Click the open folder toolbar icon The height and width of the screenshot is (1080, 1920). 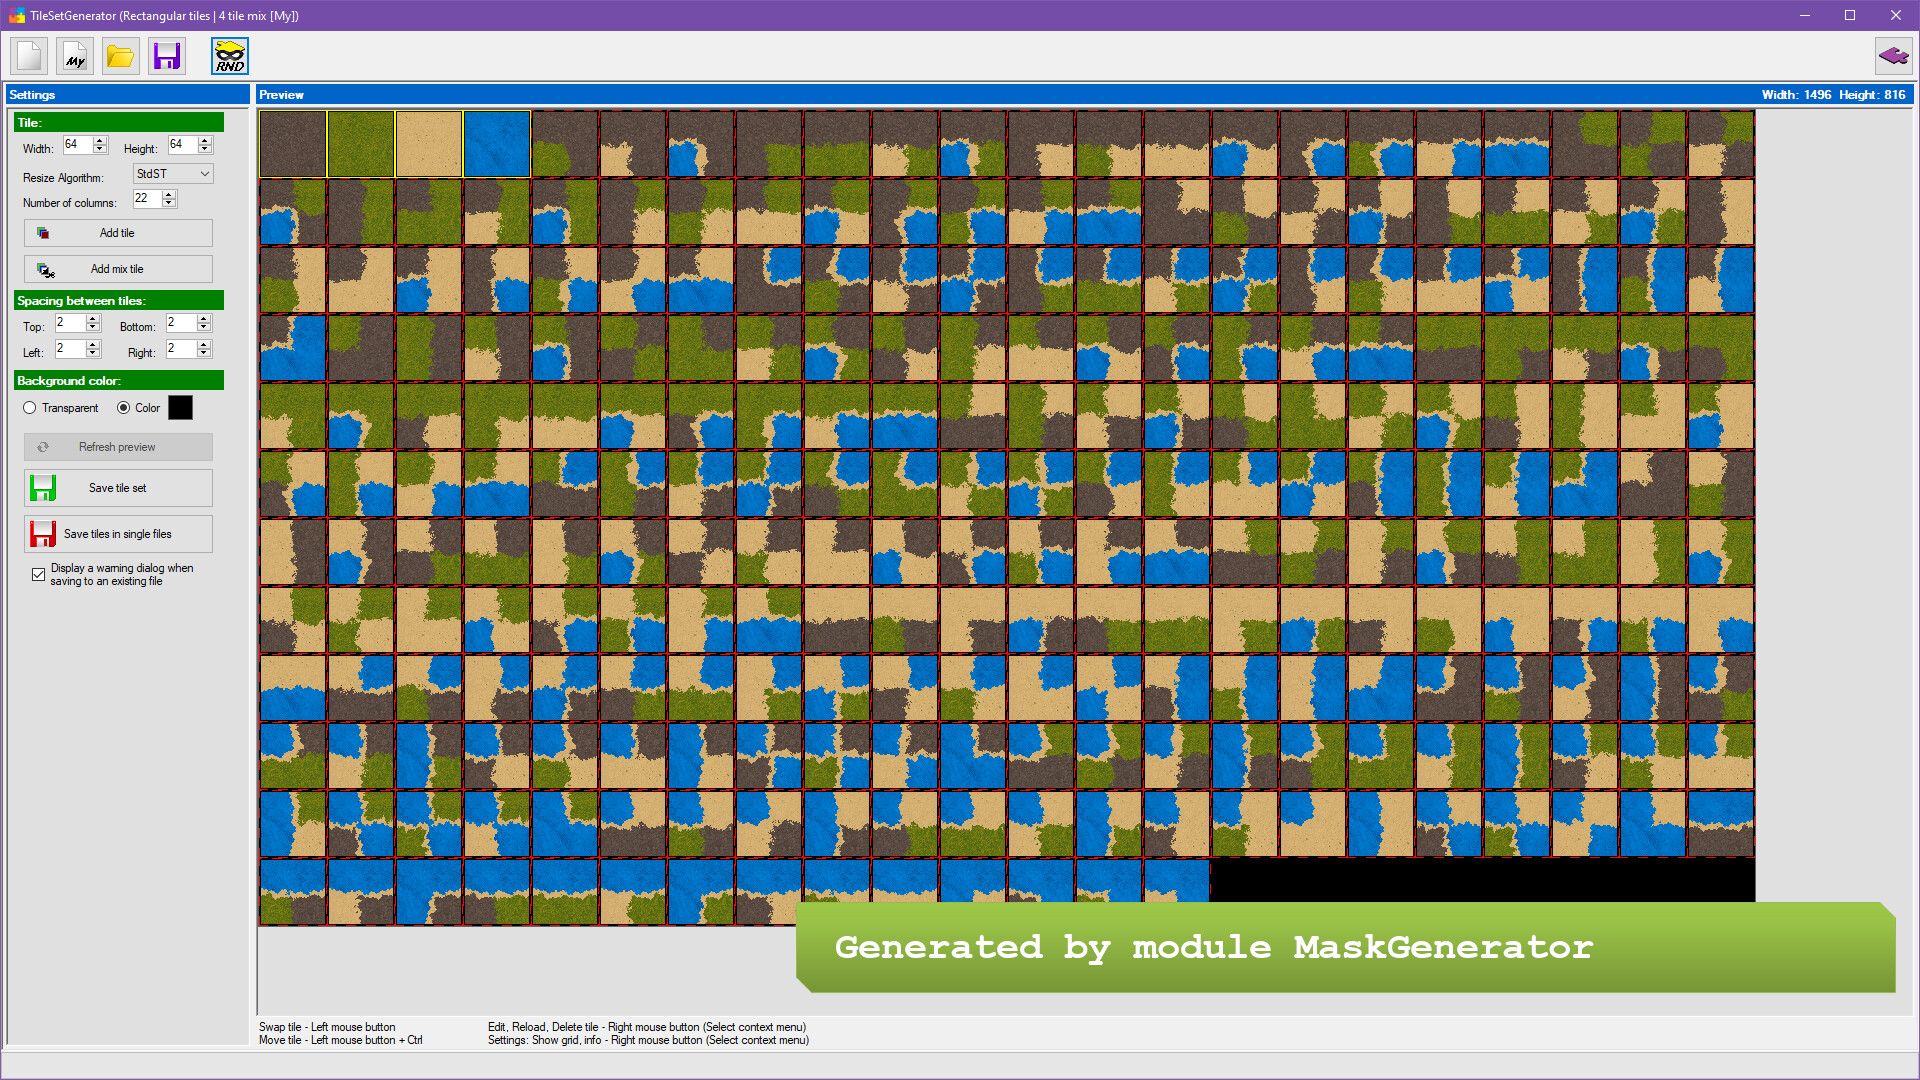click(120, 56)
